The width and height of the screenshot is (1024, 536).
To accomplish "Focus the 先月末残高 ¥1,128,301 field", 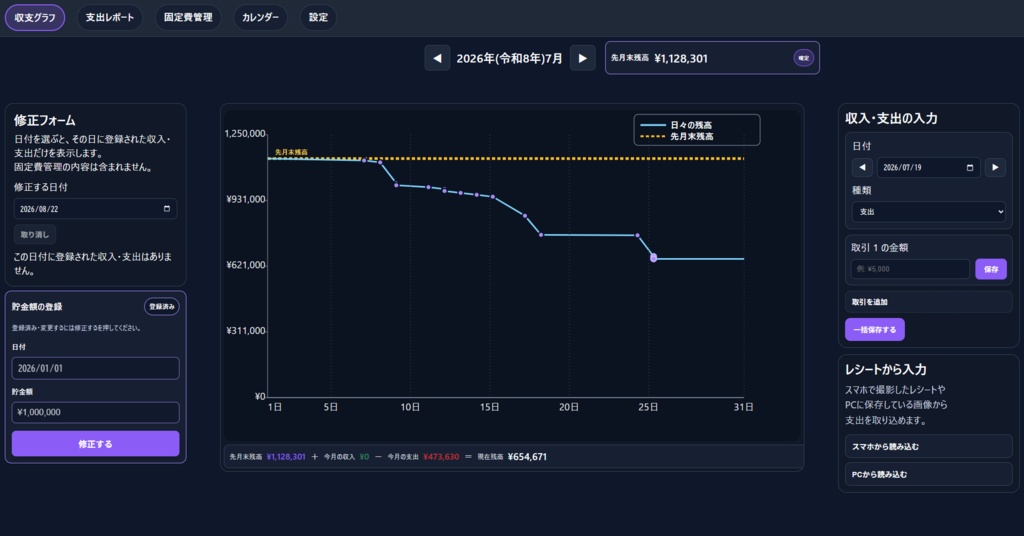I will [x=712, y=58].
